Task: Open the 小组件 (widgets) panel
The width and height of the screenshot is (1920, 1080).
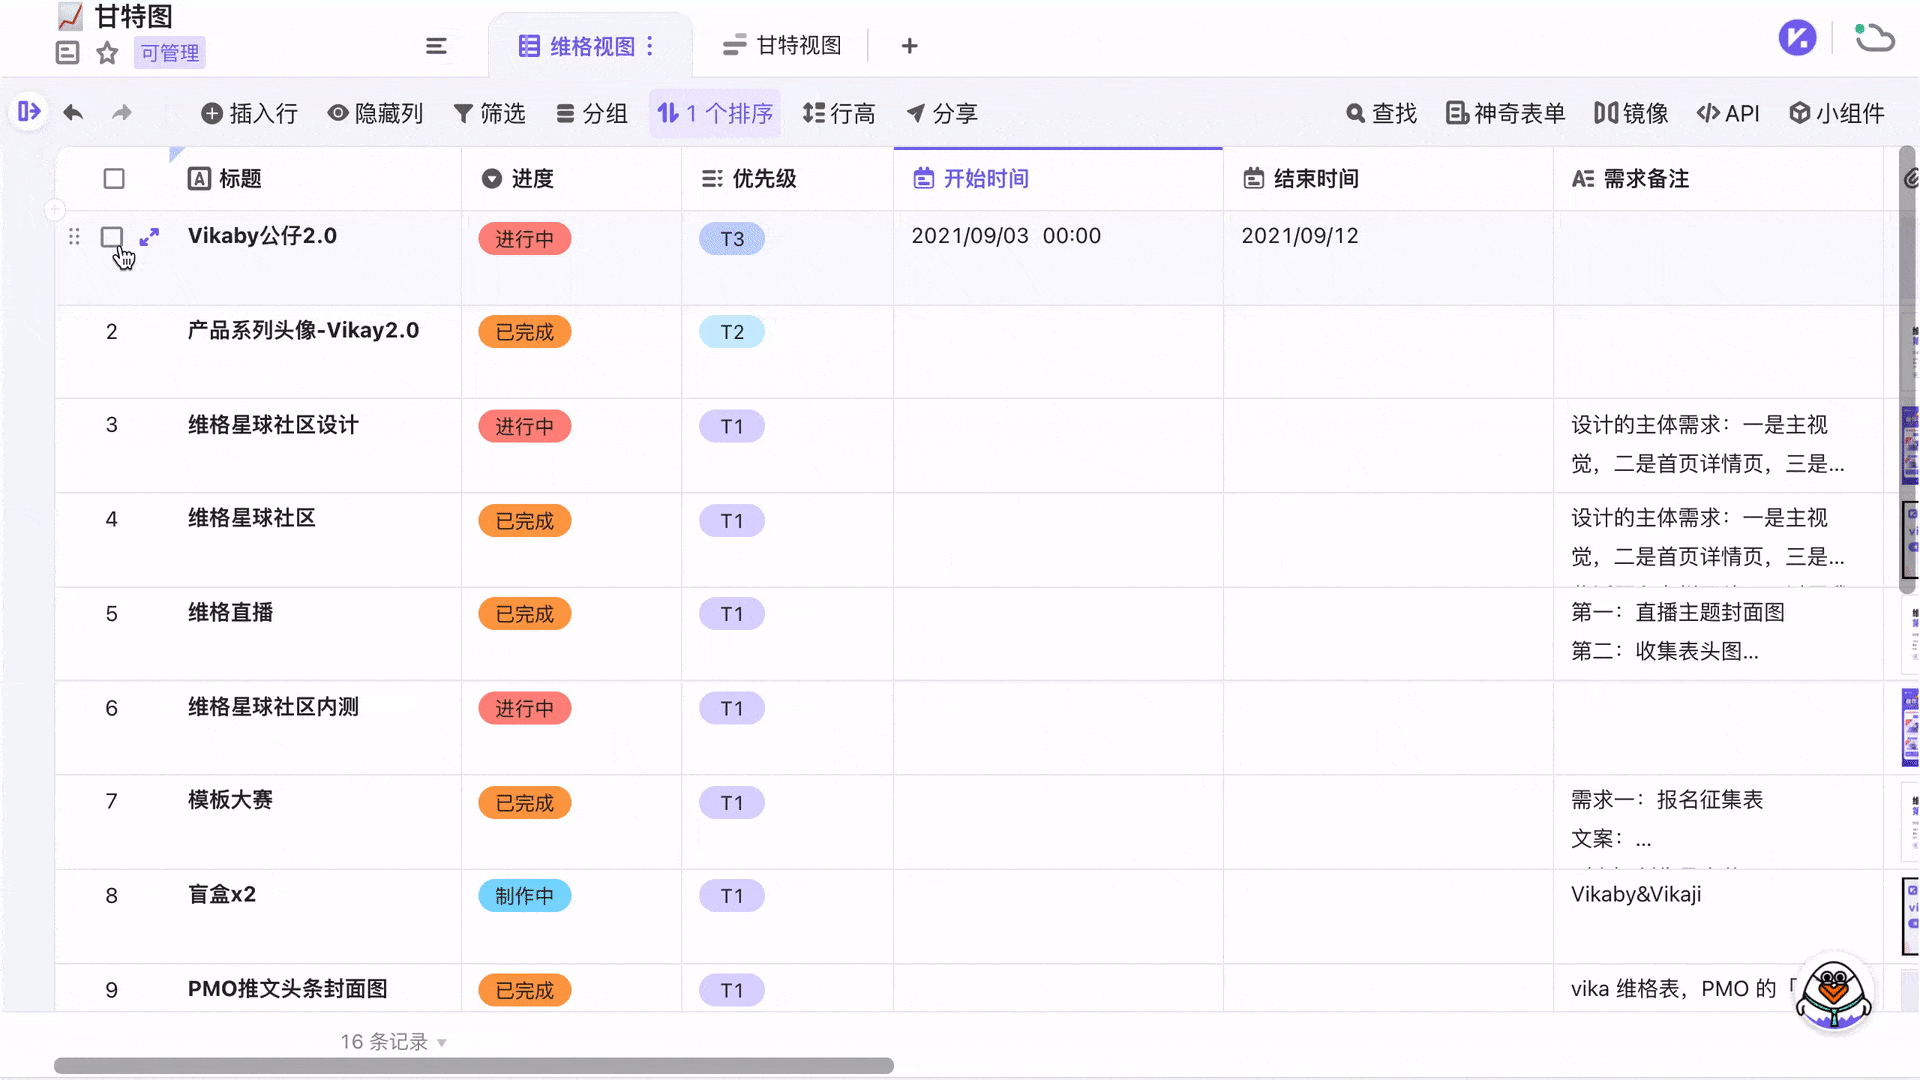Action: click(x=1837, y=113)
